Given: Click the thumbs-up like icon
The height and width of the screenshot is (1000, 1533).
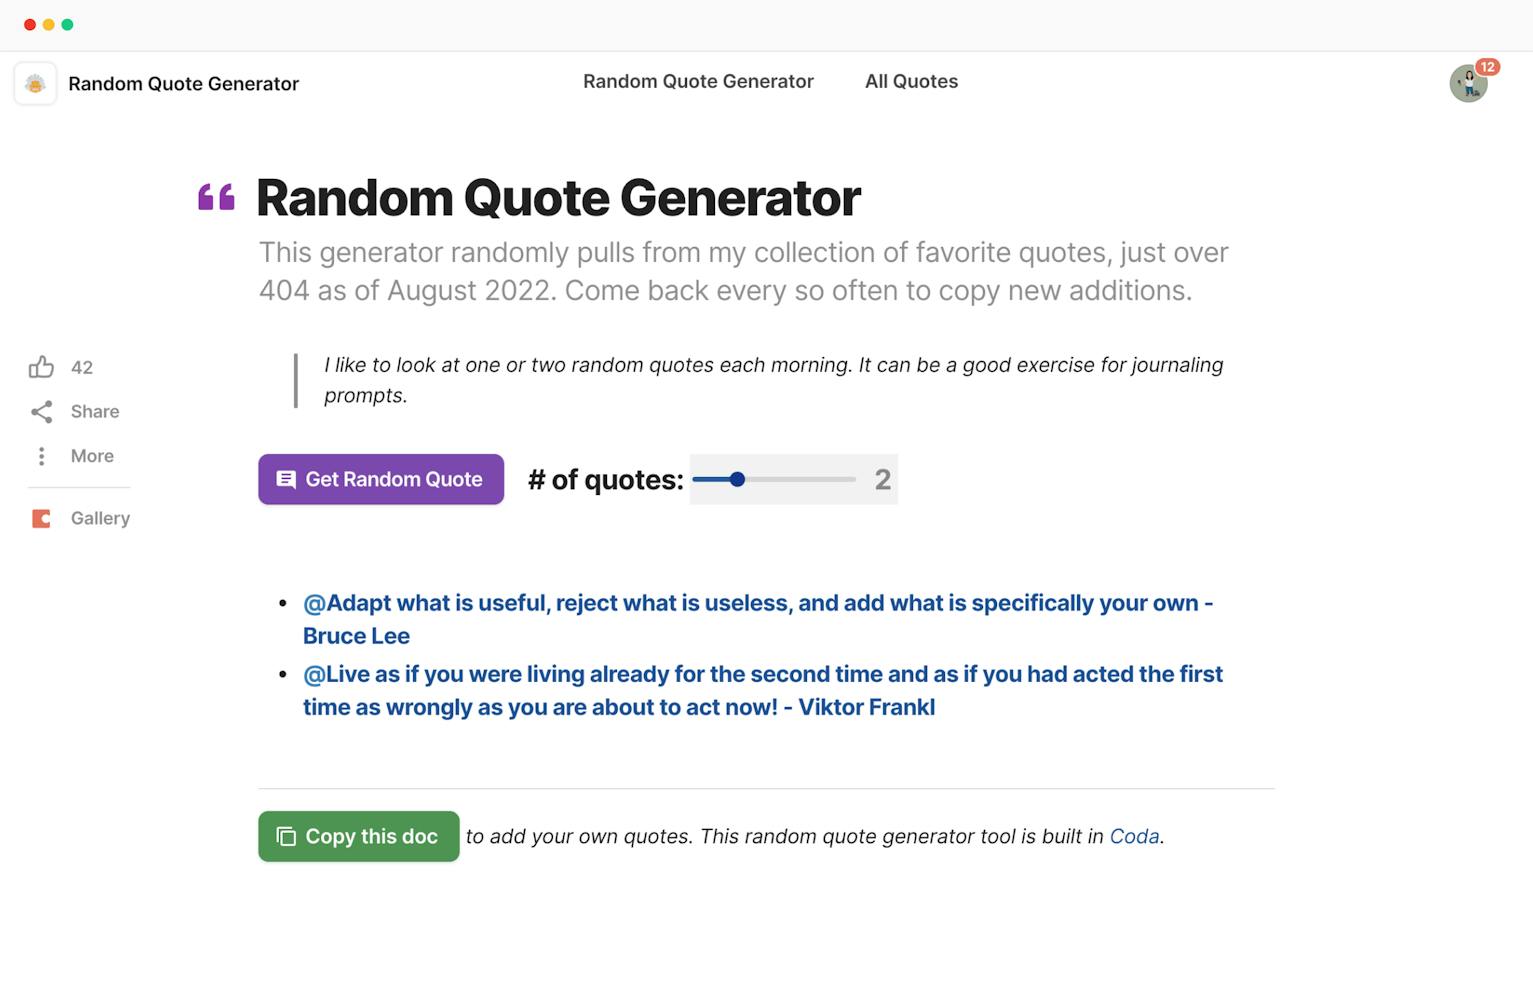Looking at the screenshot, I should coord(41,367).
